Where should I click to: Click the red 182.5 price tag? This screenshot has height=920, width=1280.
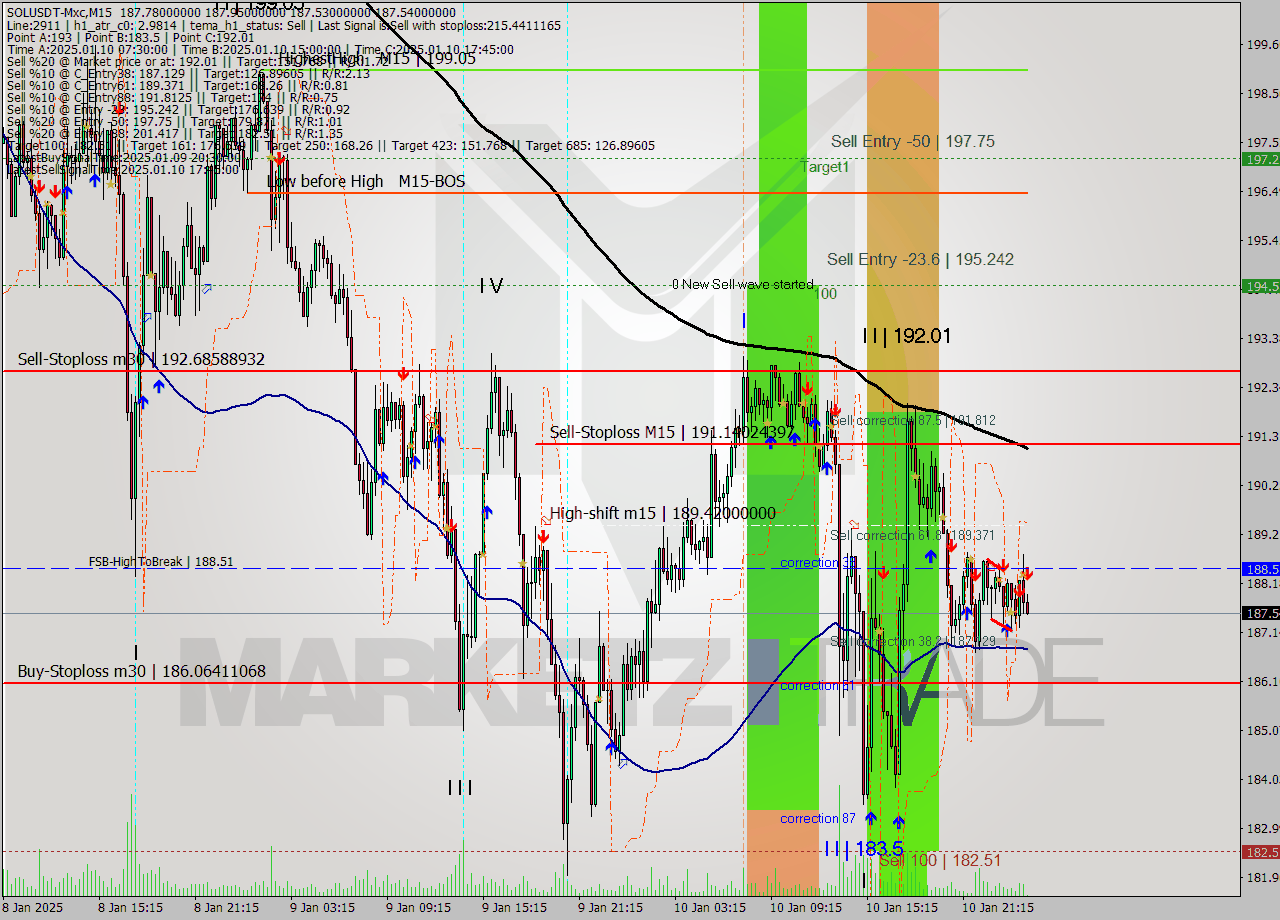1260,852
